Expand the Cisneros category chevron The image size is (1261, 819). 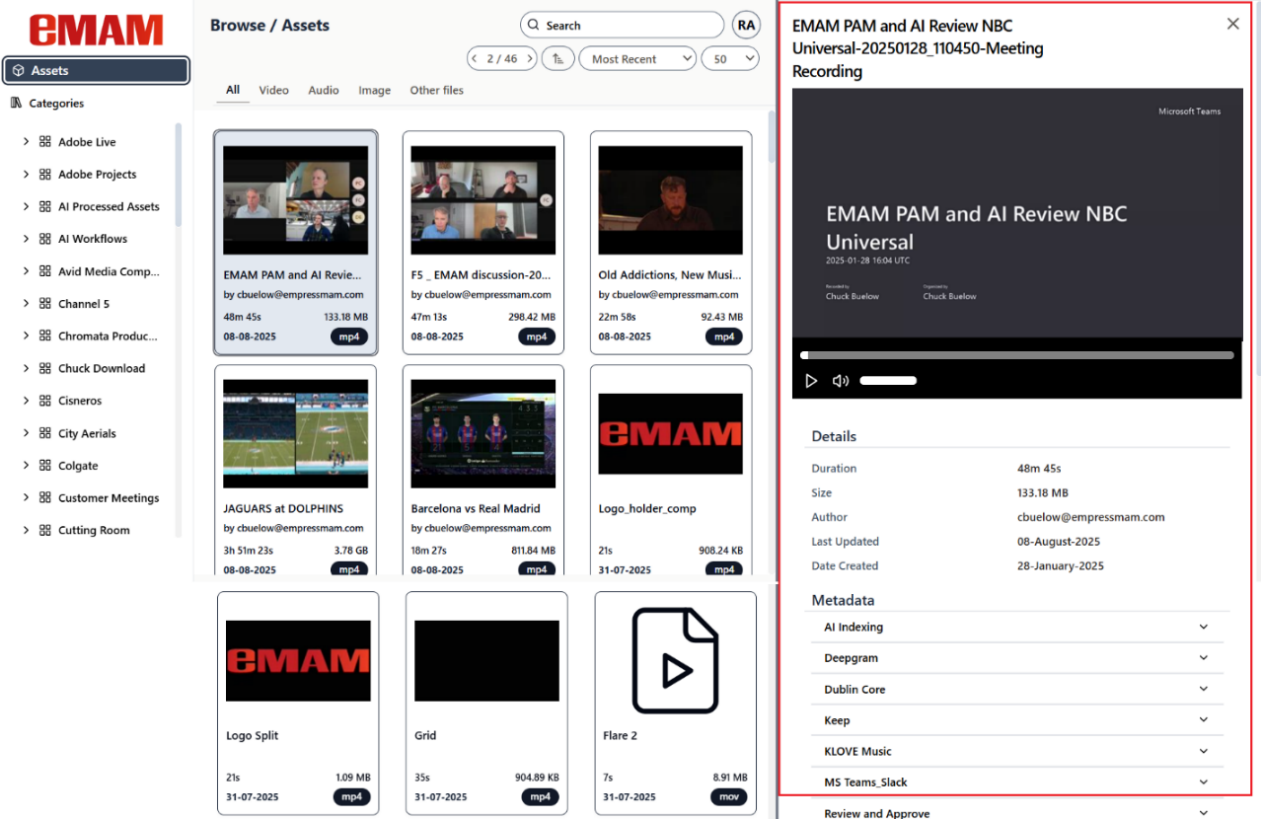26,400
